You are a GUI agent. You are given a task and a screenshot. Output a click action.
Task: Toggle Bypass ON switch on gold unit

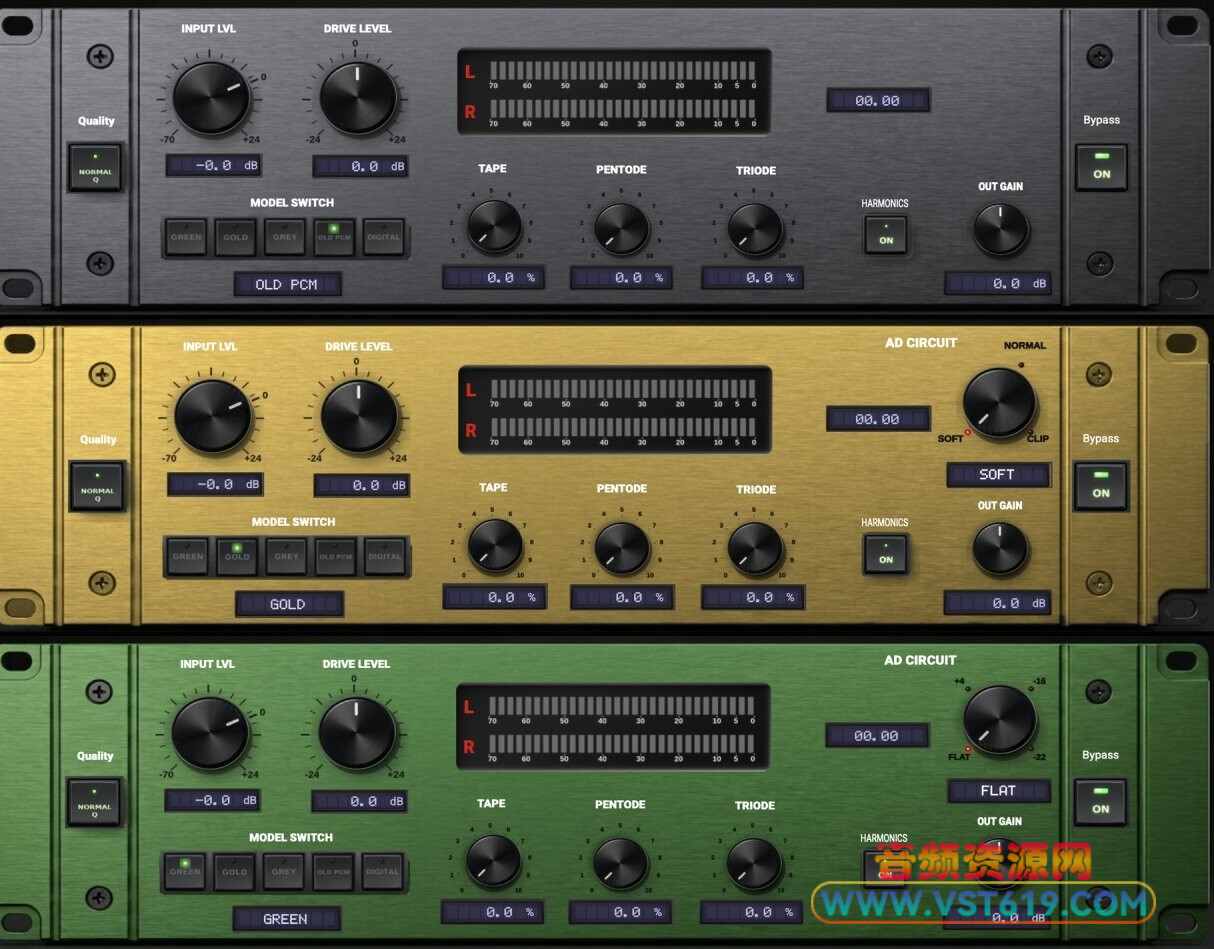pyautogui.click(x=1101, y=486)
